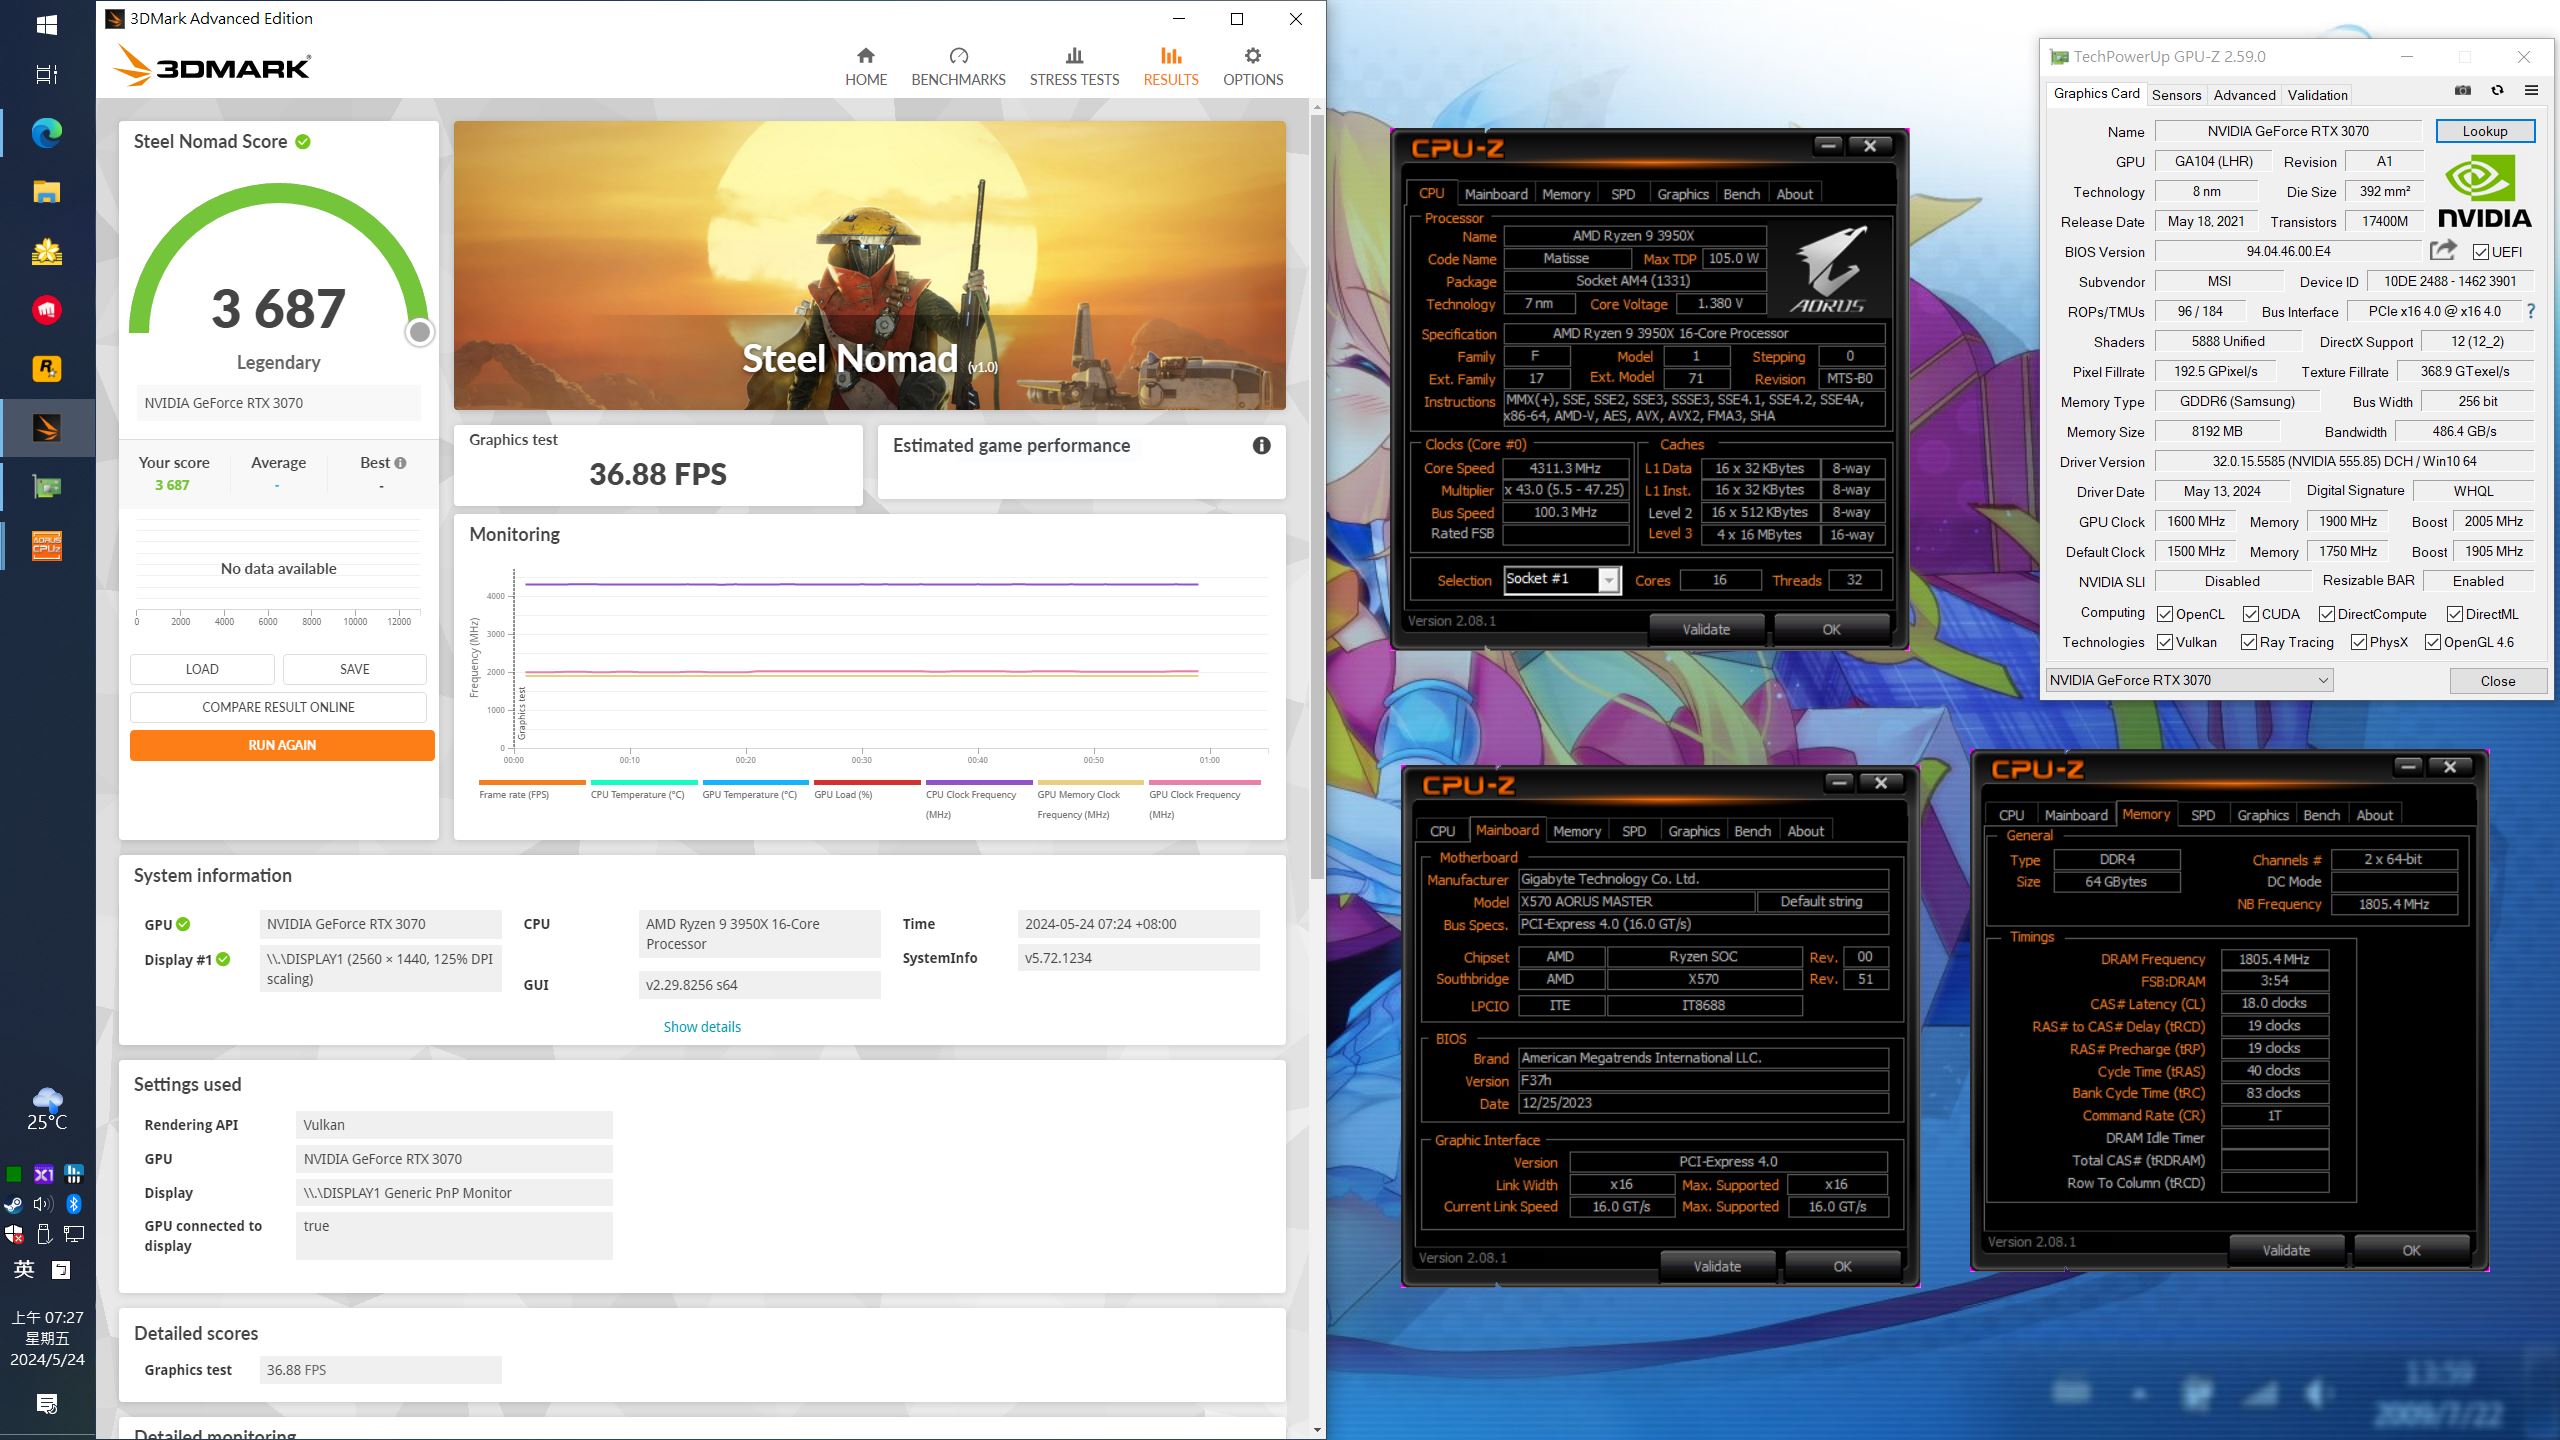2560x1440 pixels.
Task: Switch to the Sensors tab in GPU-Z
Action: coord(2176,95)
